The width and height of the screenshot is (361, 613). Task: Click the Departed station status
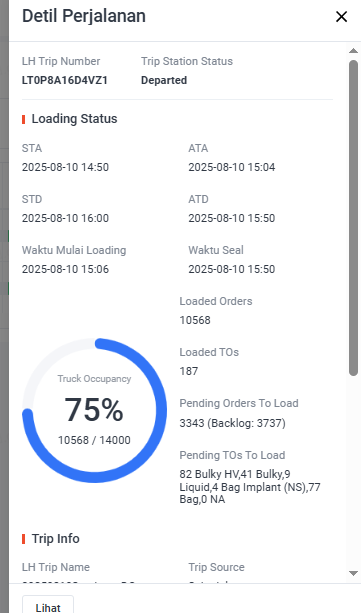pos(164,80)
